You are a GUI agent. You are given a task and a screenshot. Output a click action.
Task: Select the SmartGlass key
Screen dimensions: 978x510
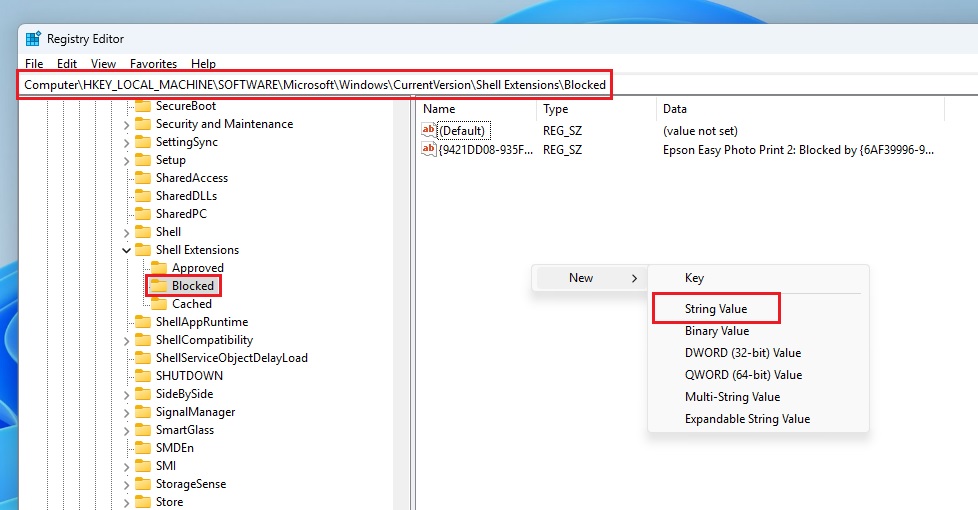[185, 430]
